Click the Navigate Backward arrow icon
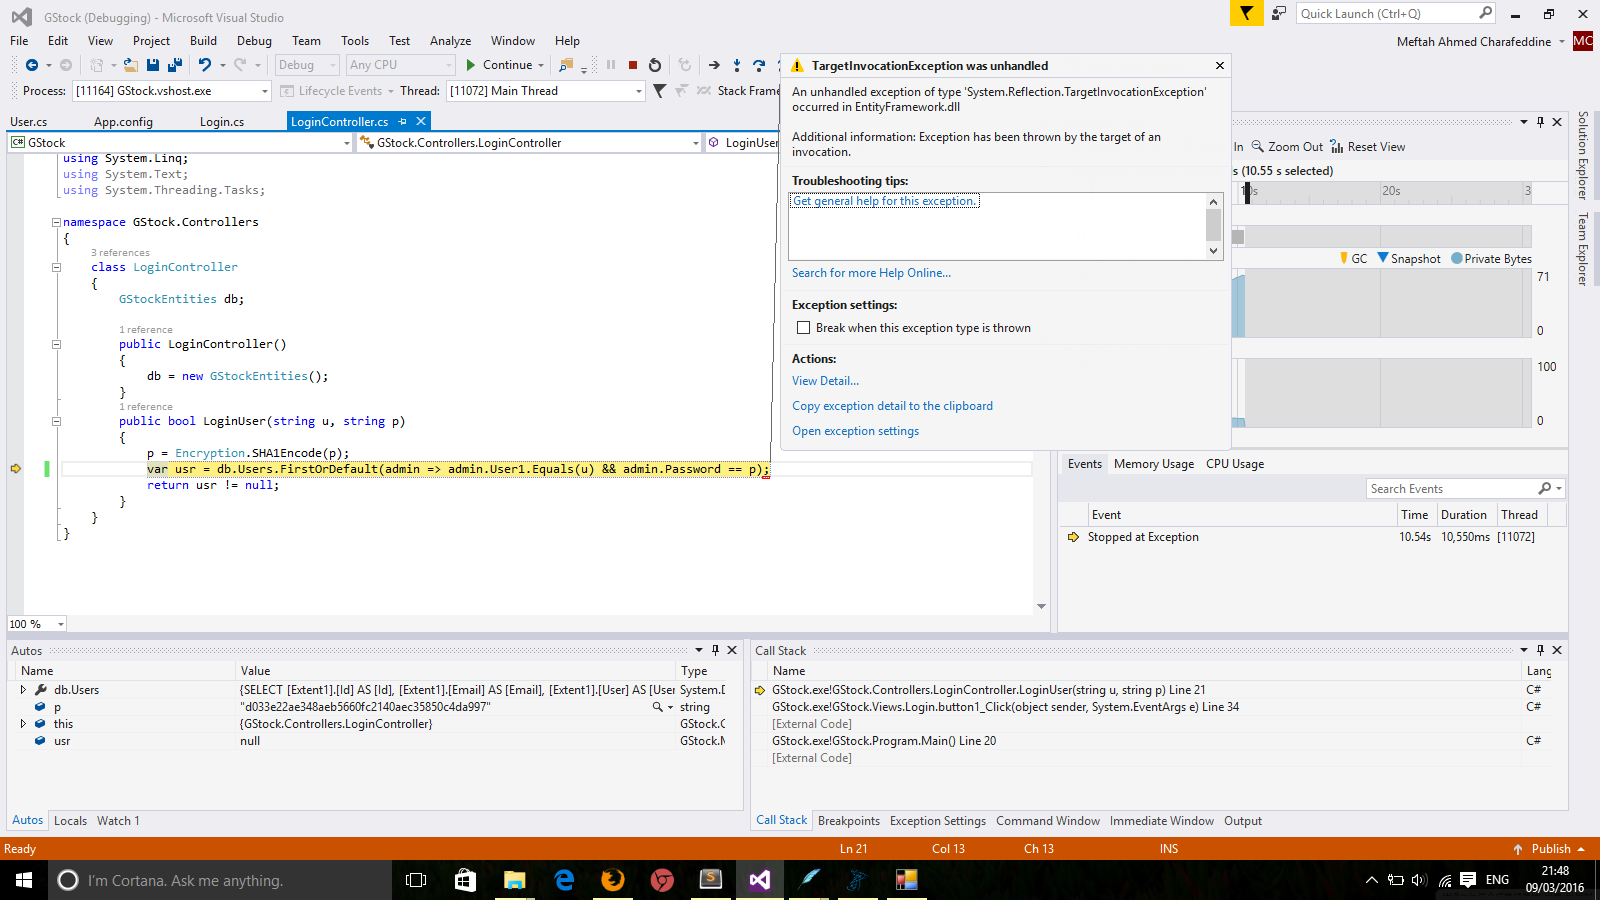The image size is (1600, 900). pos(32,65)
